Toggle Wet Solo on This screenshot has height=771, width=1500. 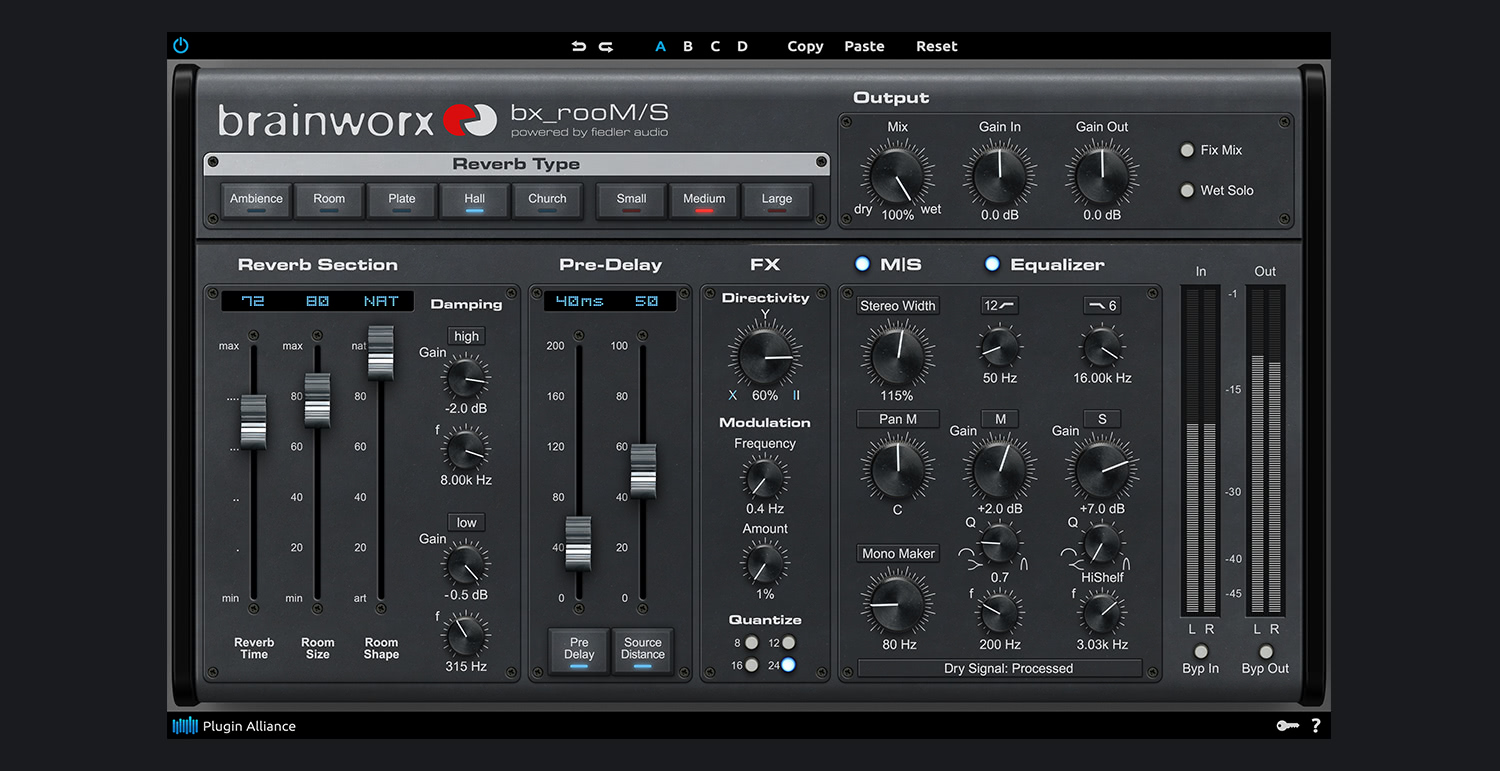click(1187, 190)
